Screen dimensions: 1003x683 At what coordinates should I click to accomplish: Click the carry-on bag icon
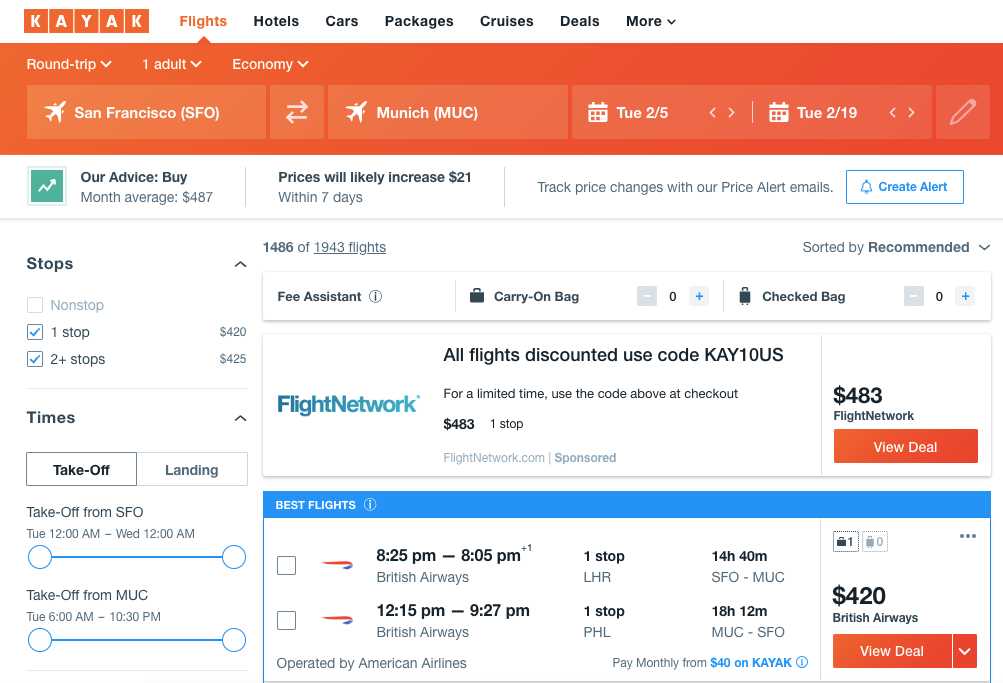[x=477, y=296]
